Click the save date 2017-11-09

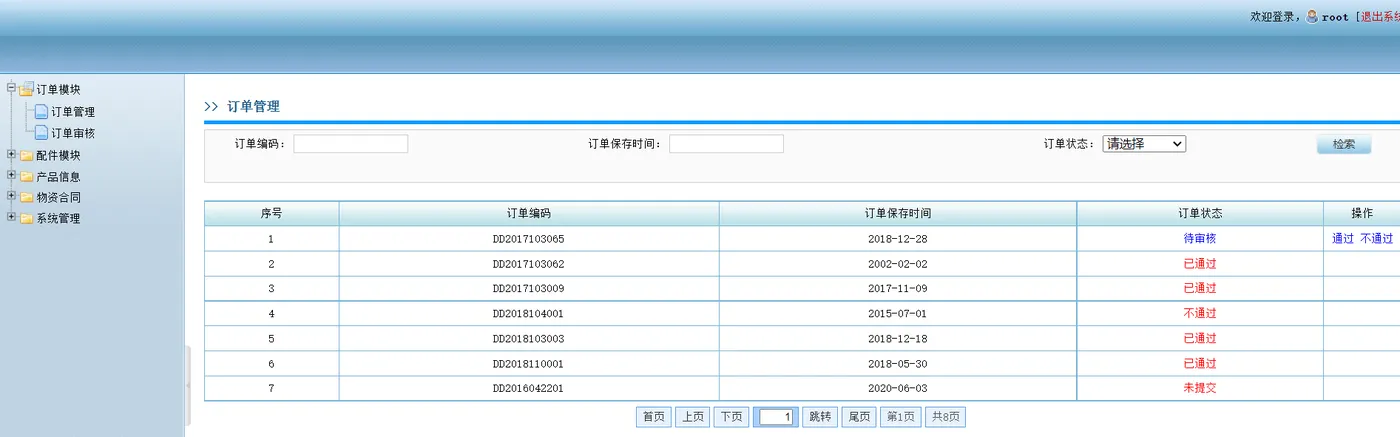[898, 289]
